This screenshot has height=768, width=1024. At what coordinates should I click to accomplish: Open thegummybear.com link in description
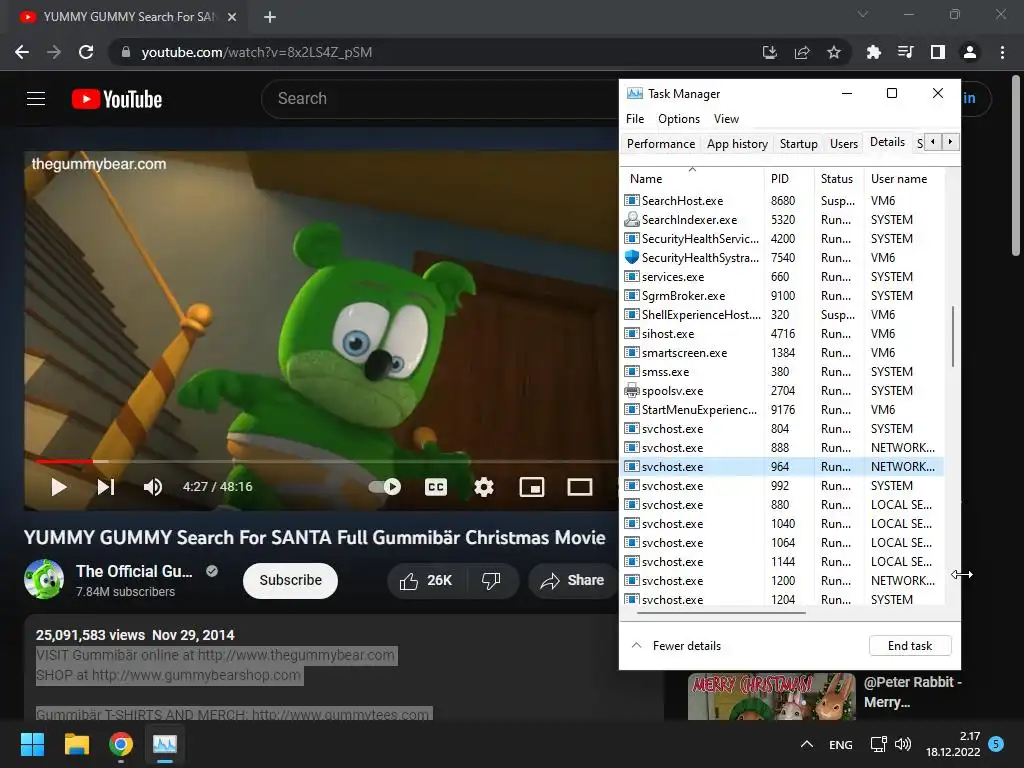pos(296,655)
